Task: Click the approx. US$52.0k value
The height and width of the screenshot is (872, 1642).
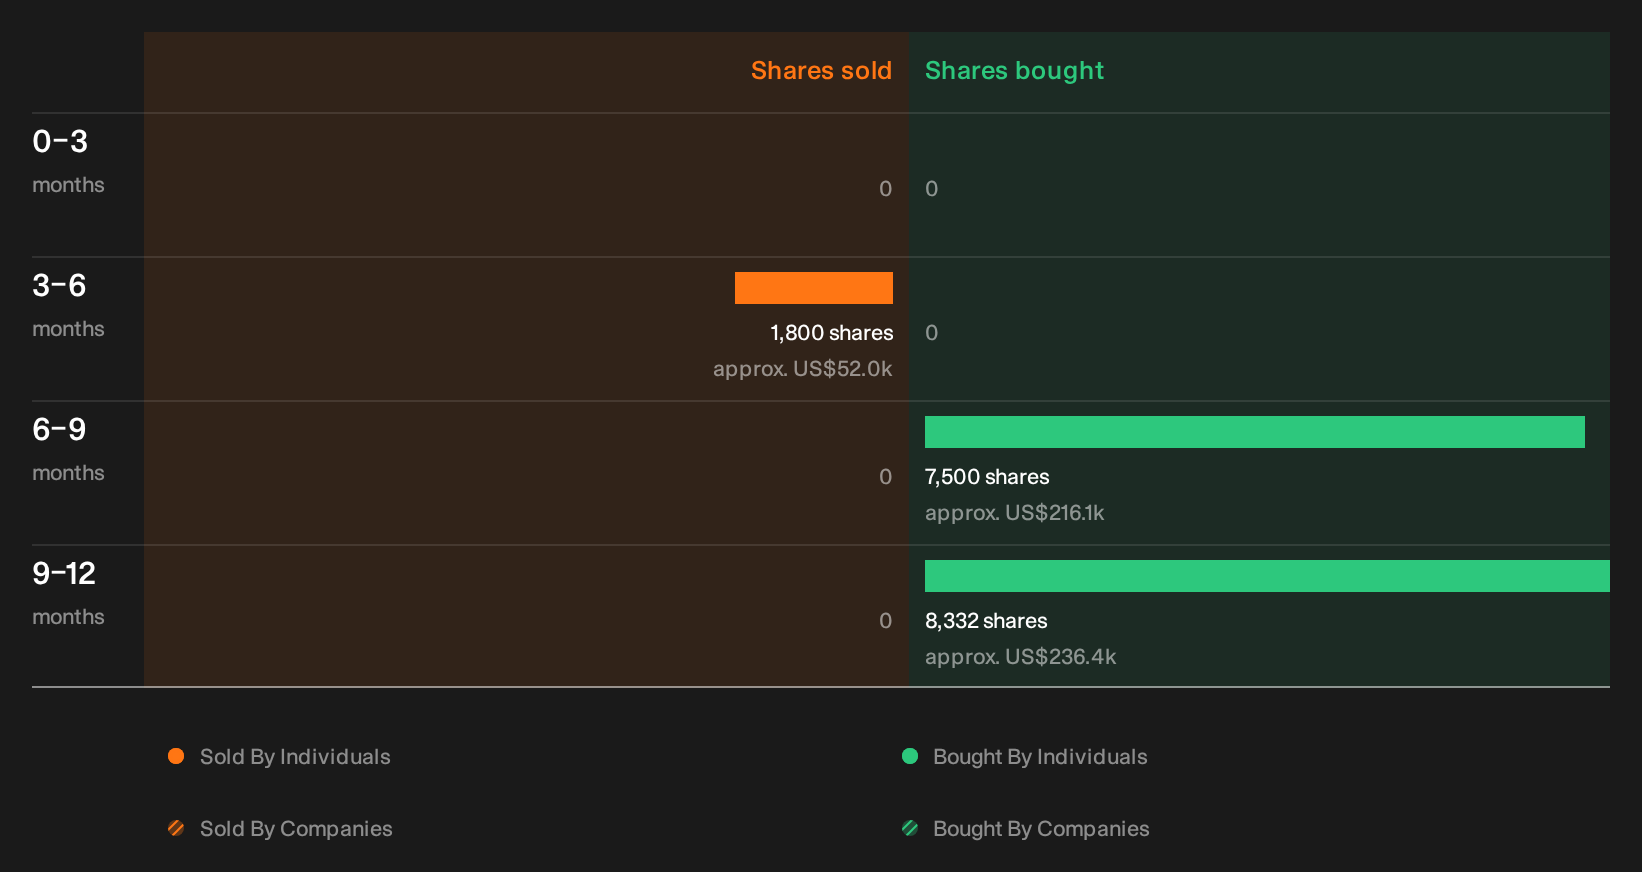Action: (803, 369)
